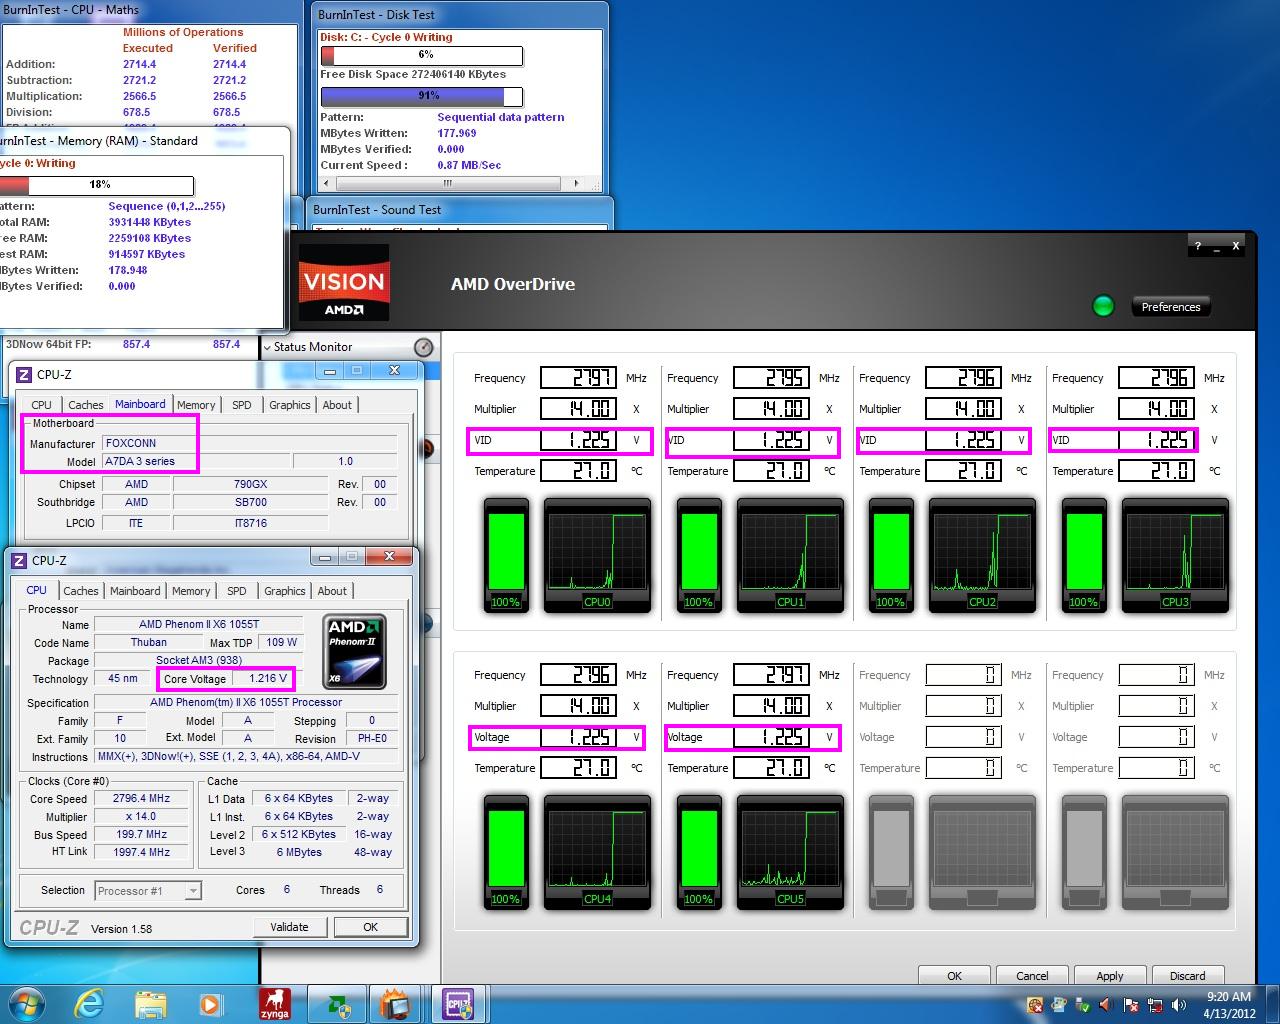Click the Status Monitor clock icon

(424, 347)
